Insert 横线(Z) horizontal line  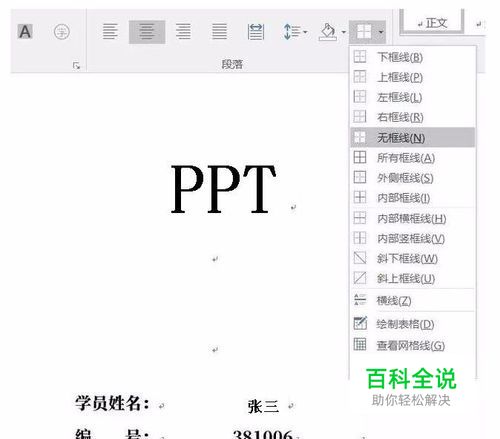pyautogui.click(x=413, y=300)
